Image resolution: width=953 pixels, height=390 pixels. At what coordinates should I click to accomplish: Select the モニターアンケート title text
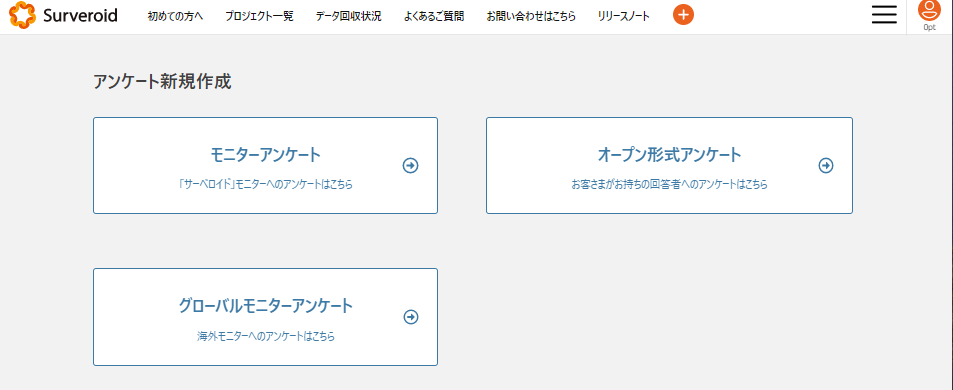pyautogui.click(x=266, y=155)
